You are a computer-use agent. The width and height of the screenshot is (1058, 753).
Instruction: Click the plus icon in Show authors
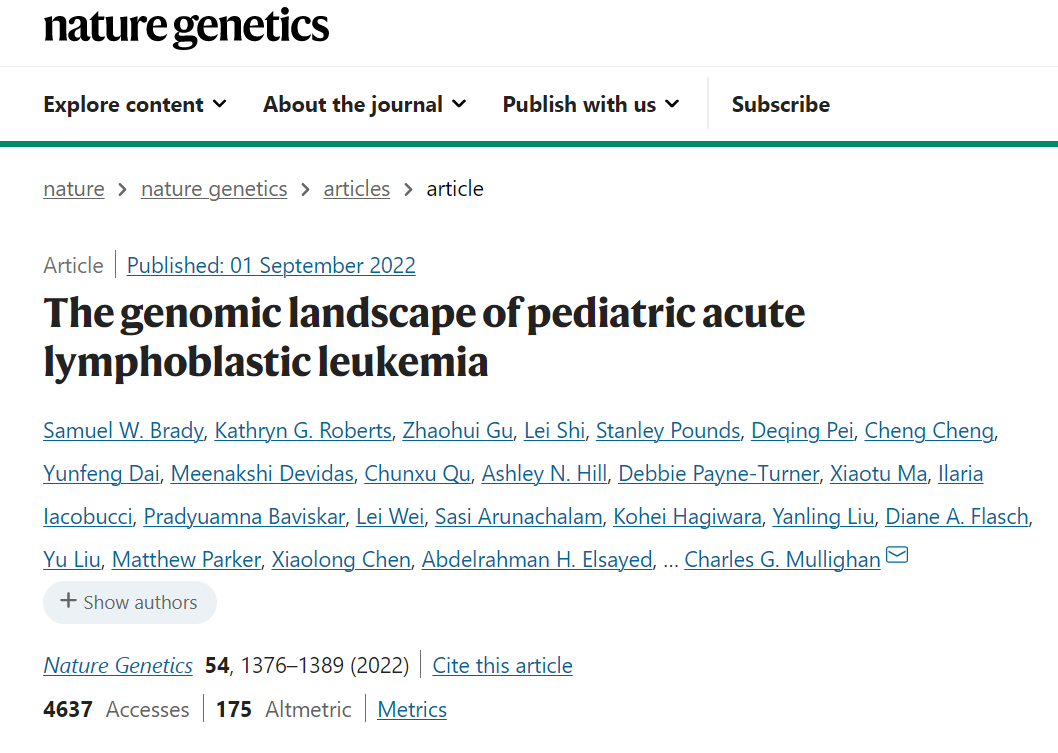click(x=68, y=601)
